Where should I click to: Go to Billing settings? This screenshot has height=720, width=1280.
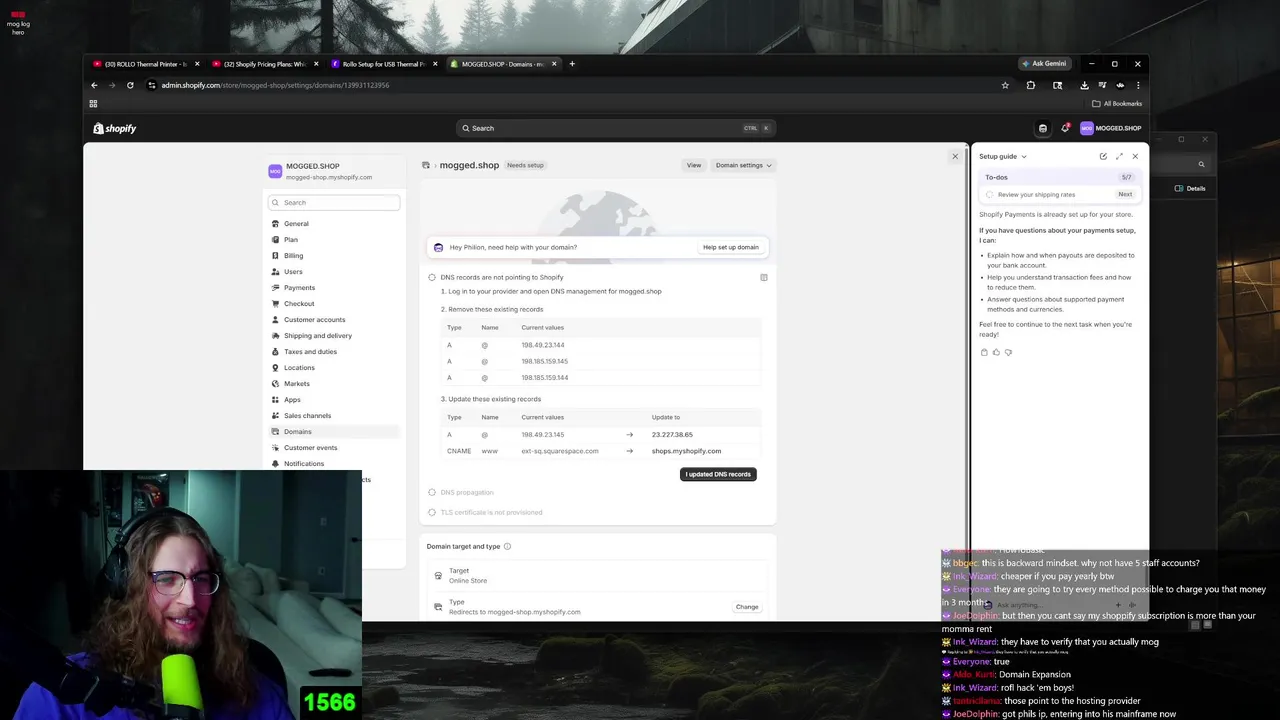pos(293,256)
